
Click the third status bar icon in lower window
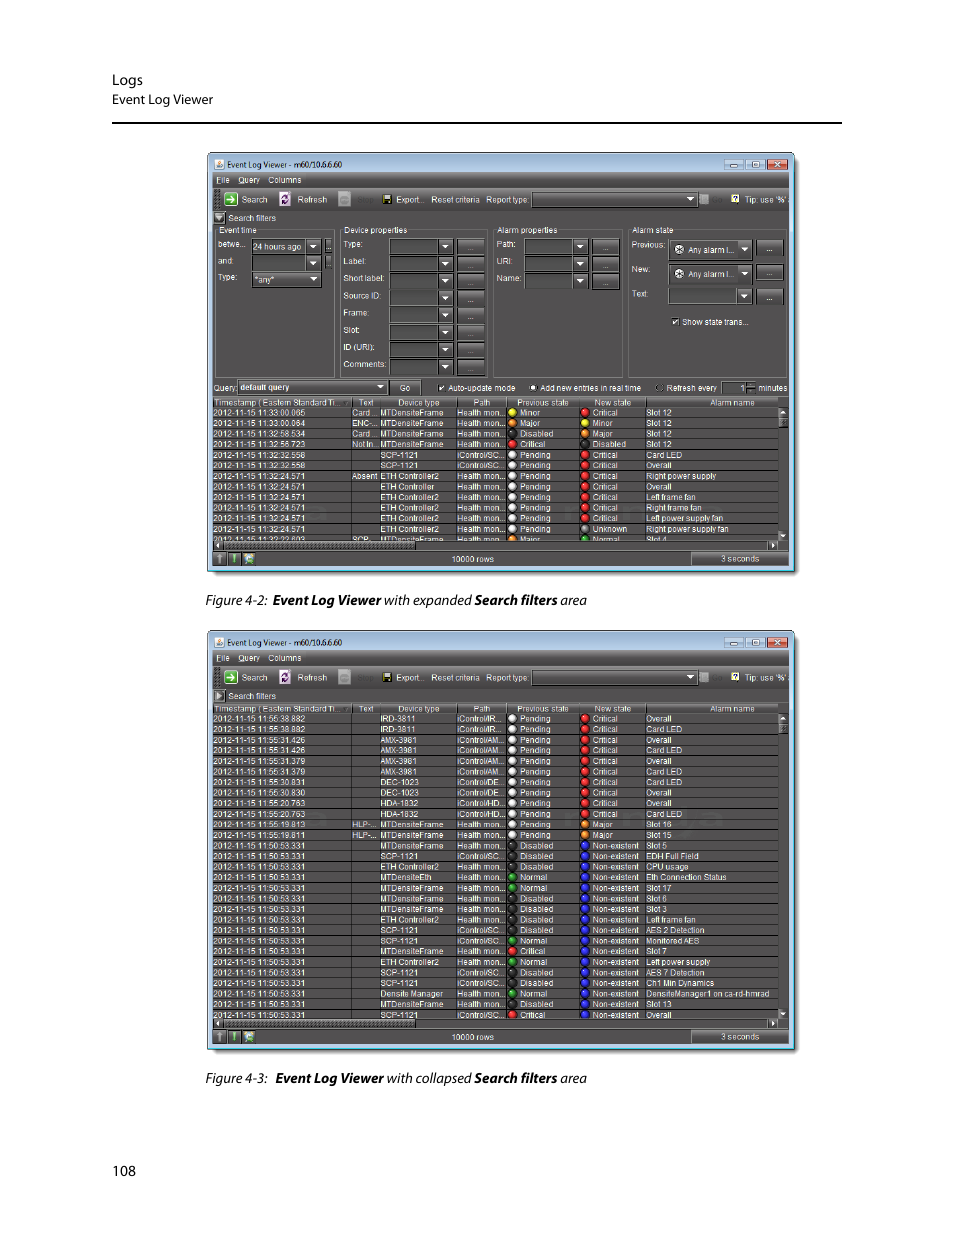(249, 1037)
